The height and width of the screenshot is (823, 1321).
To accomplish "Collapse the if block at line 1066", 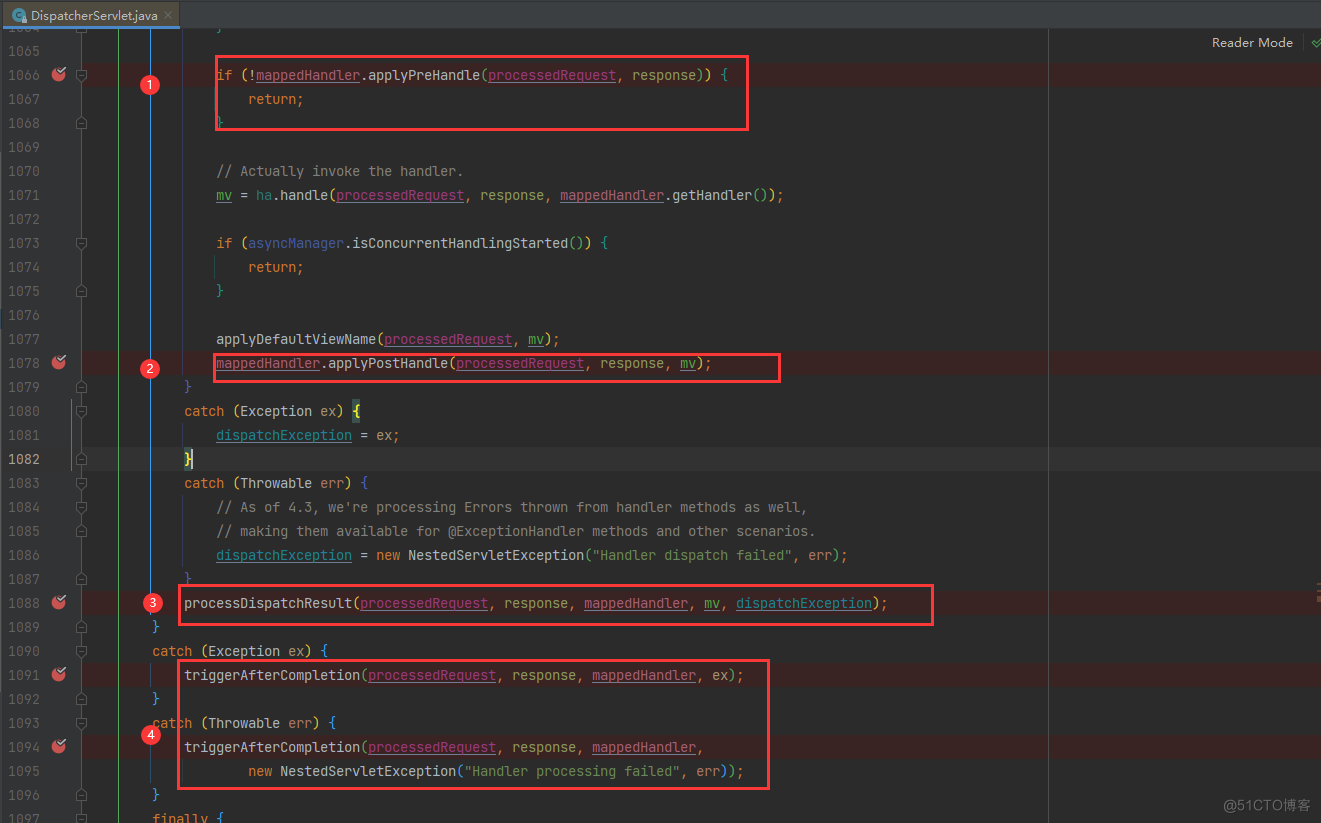I will 81,75.
